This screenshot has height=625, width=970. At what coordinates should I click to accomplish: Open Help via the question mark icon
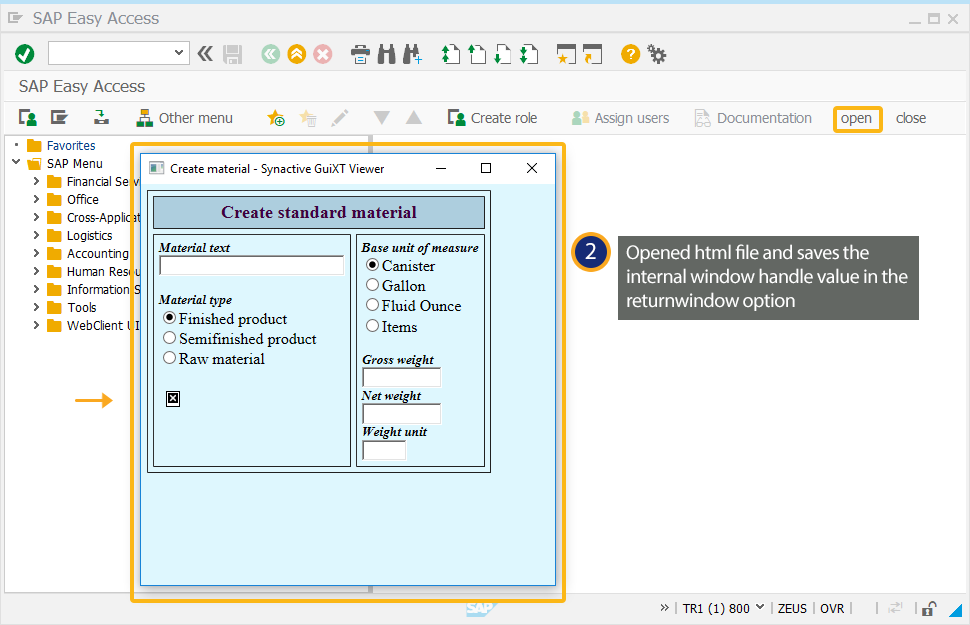[630, 54]
